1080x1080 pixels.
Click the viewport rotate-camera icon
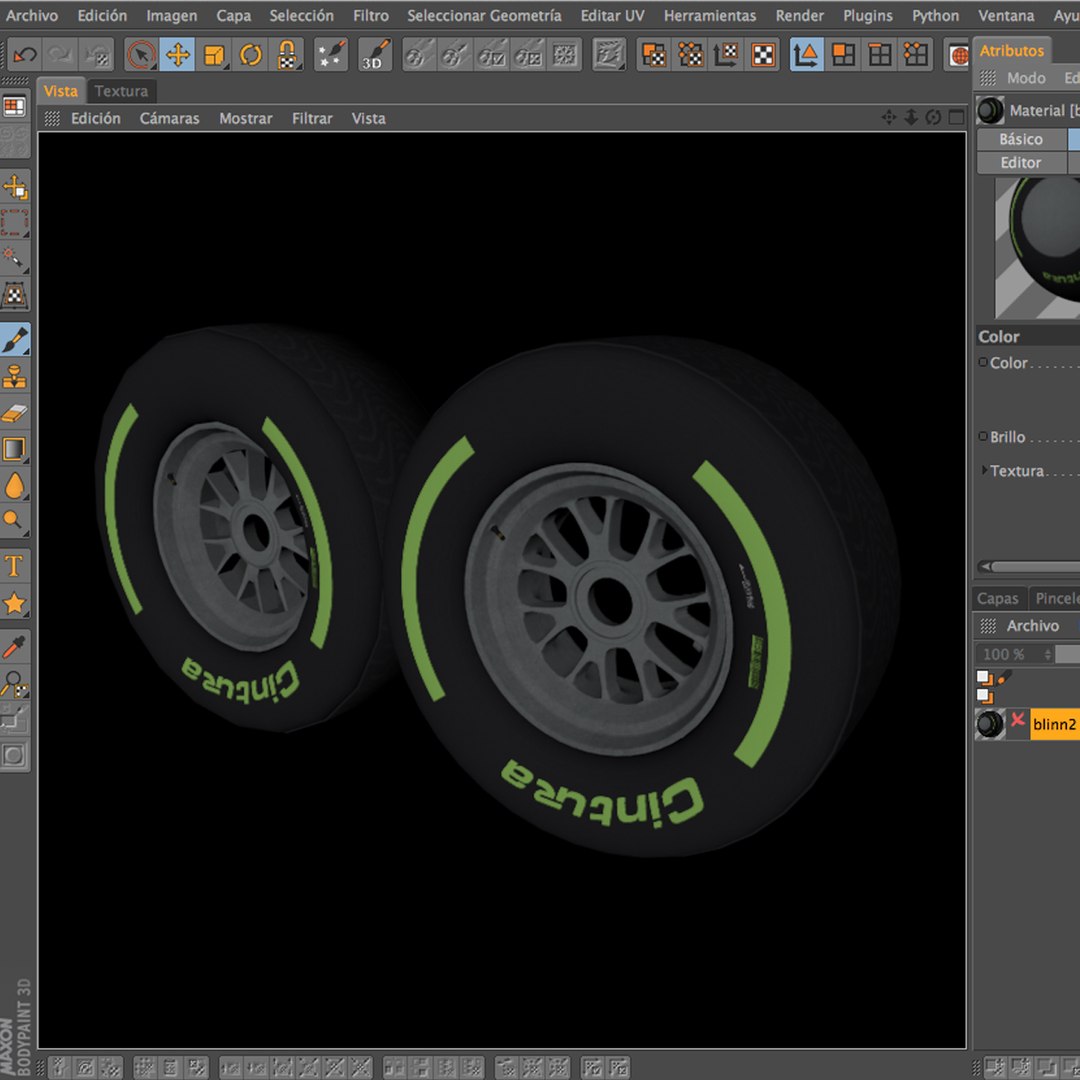[x=933, y=117]
